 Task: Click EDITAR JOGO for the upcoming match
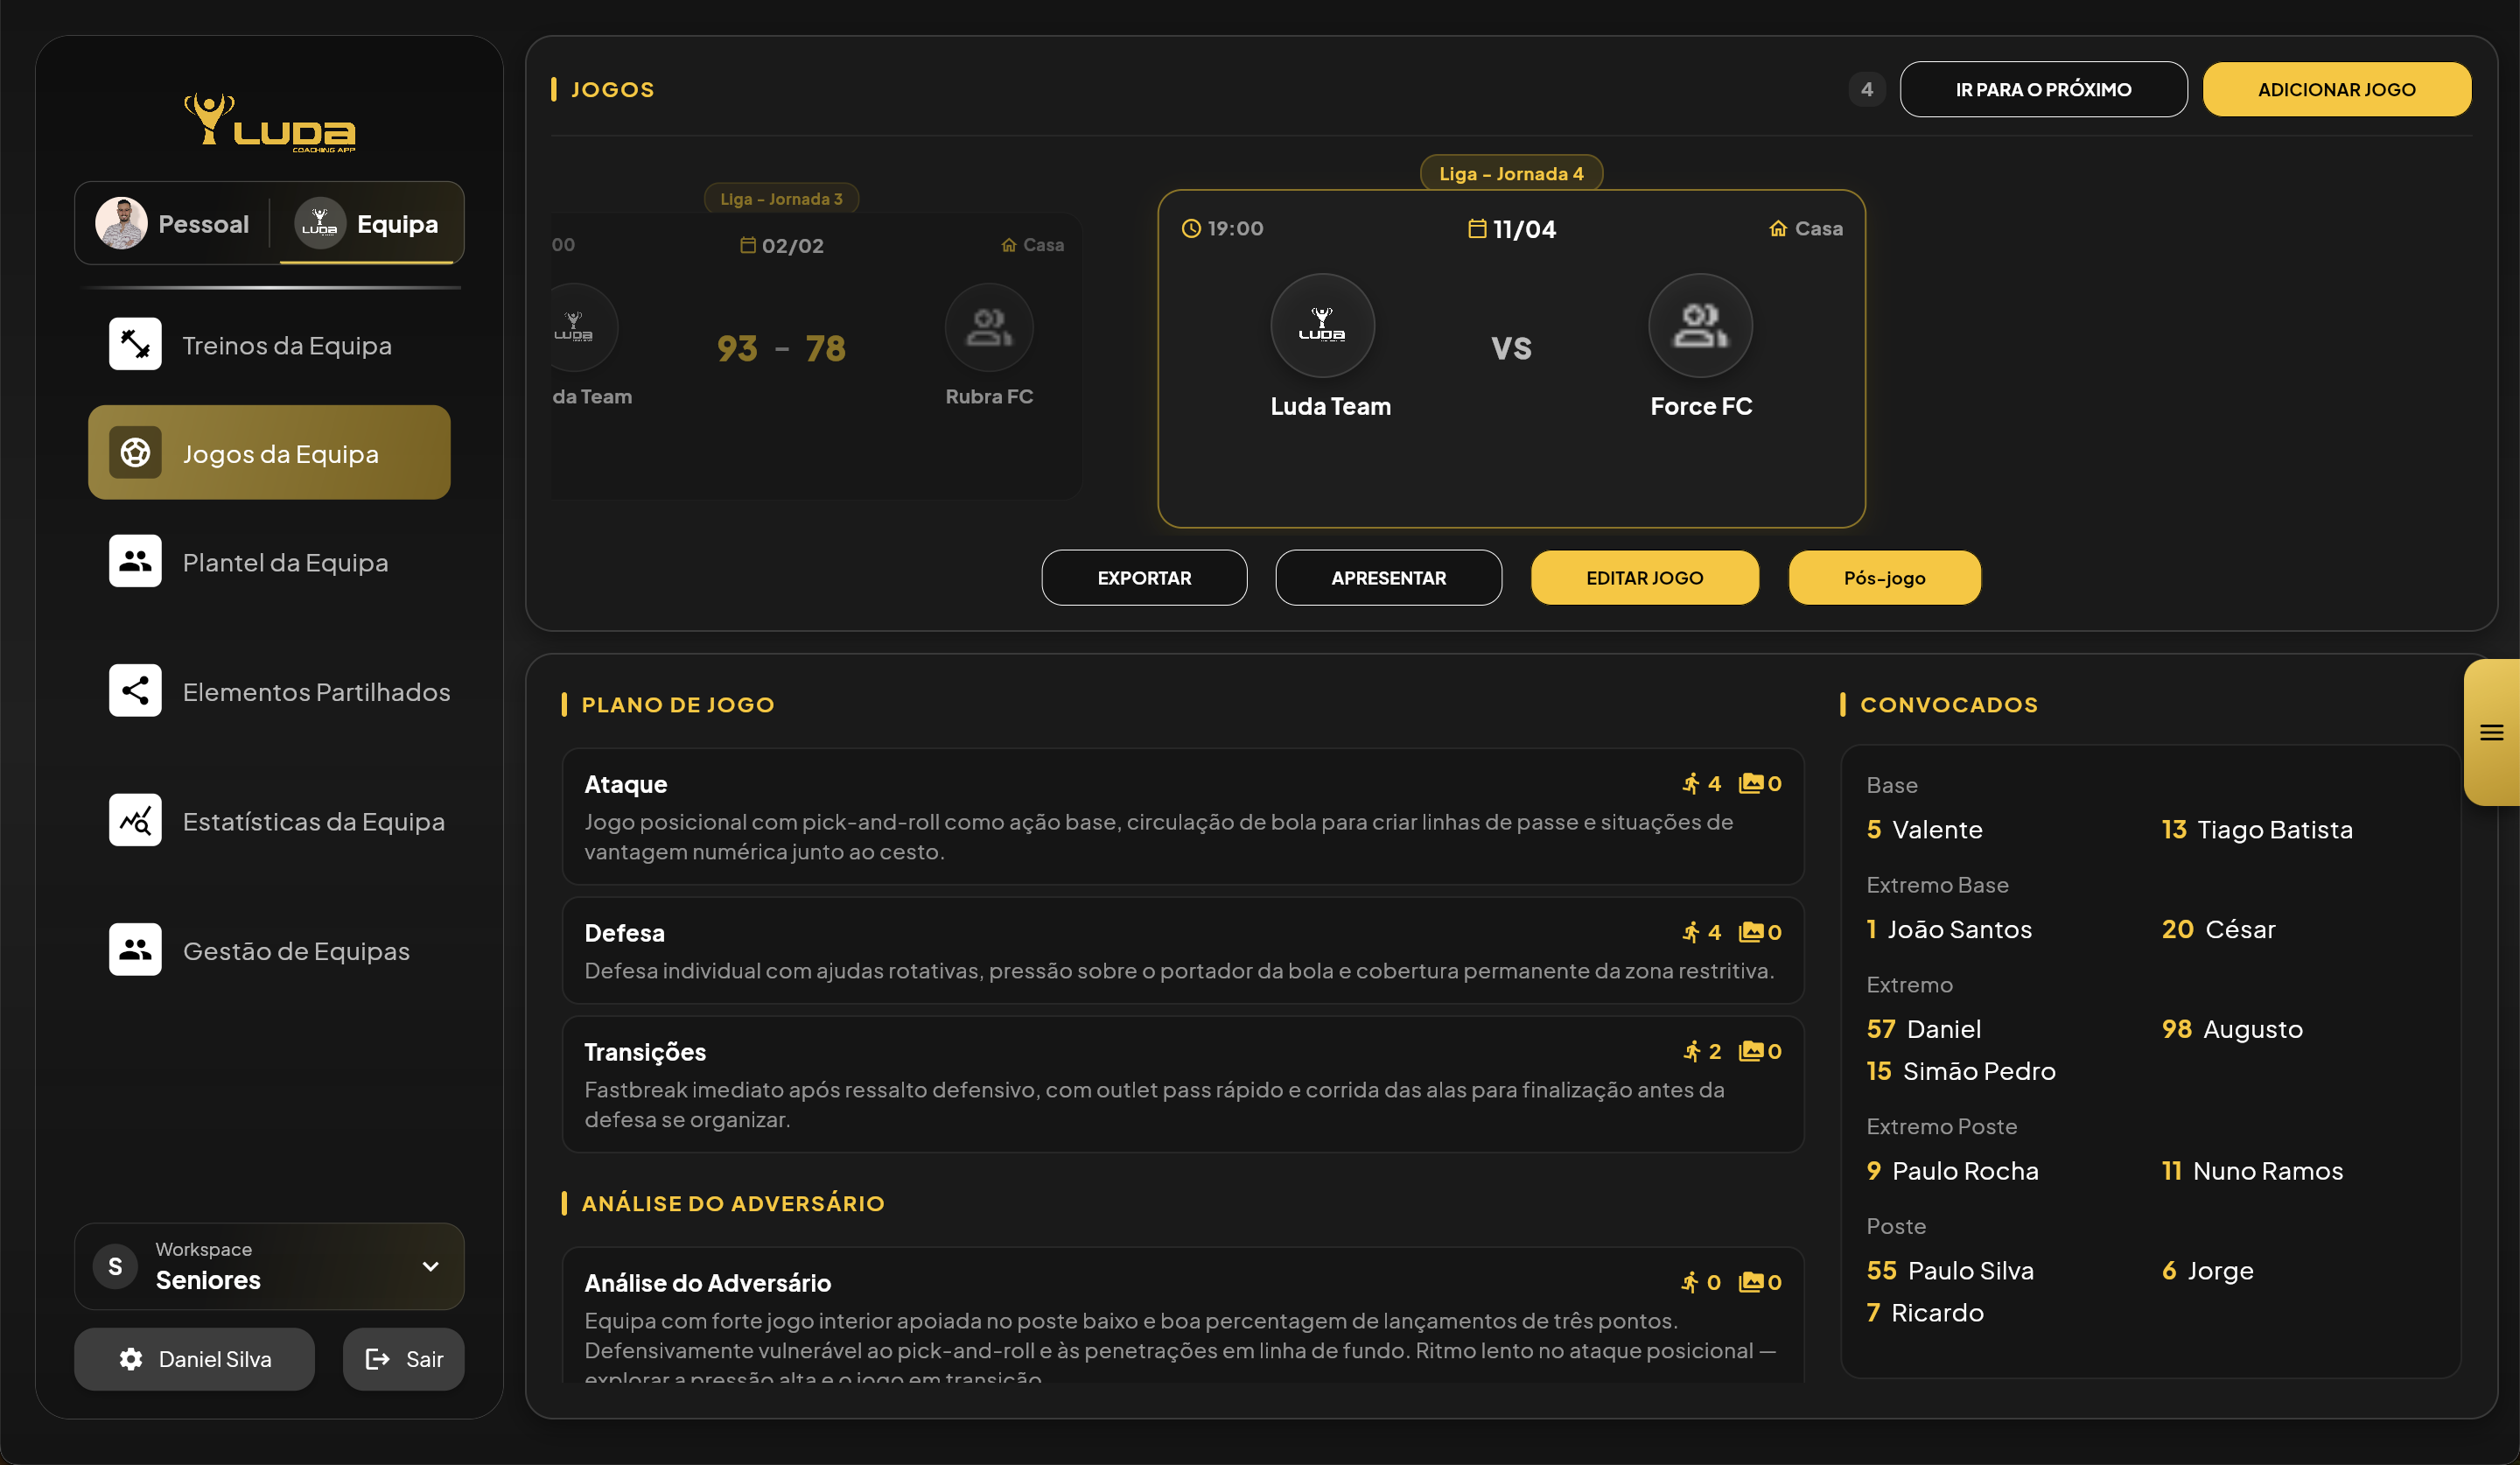pos(1644,577)
